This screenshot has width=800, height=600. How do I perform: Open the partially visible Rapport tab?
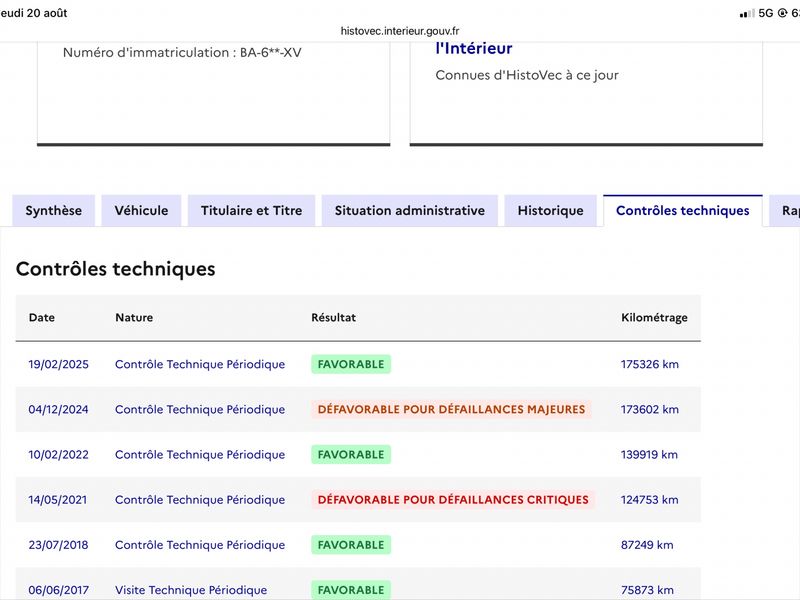(785, 211)
